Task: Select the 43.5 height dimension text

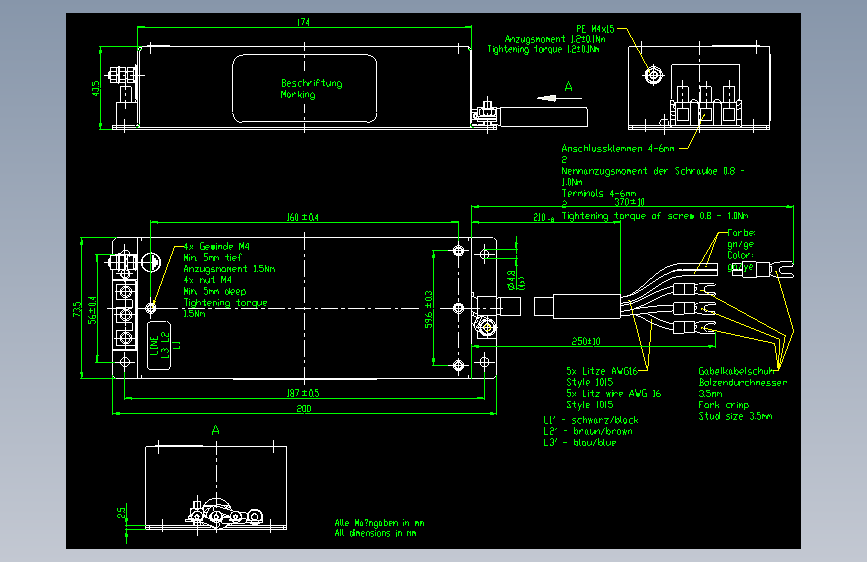Action: coord(96,89)
